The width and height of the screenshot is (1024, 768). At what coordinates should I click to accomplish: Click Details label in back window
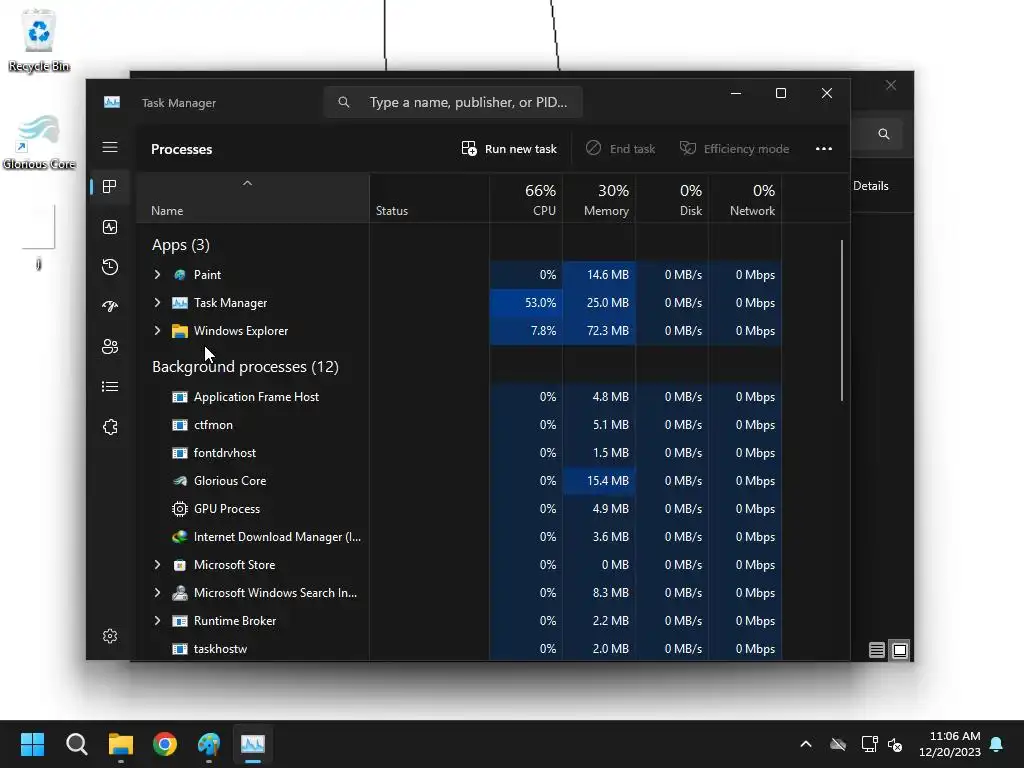point(871,186)
